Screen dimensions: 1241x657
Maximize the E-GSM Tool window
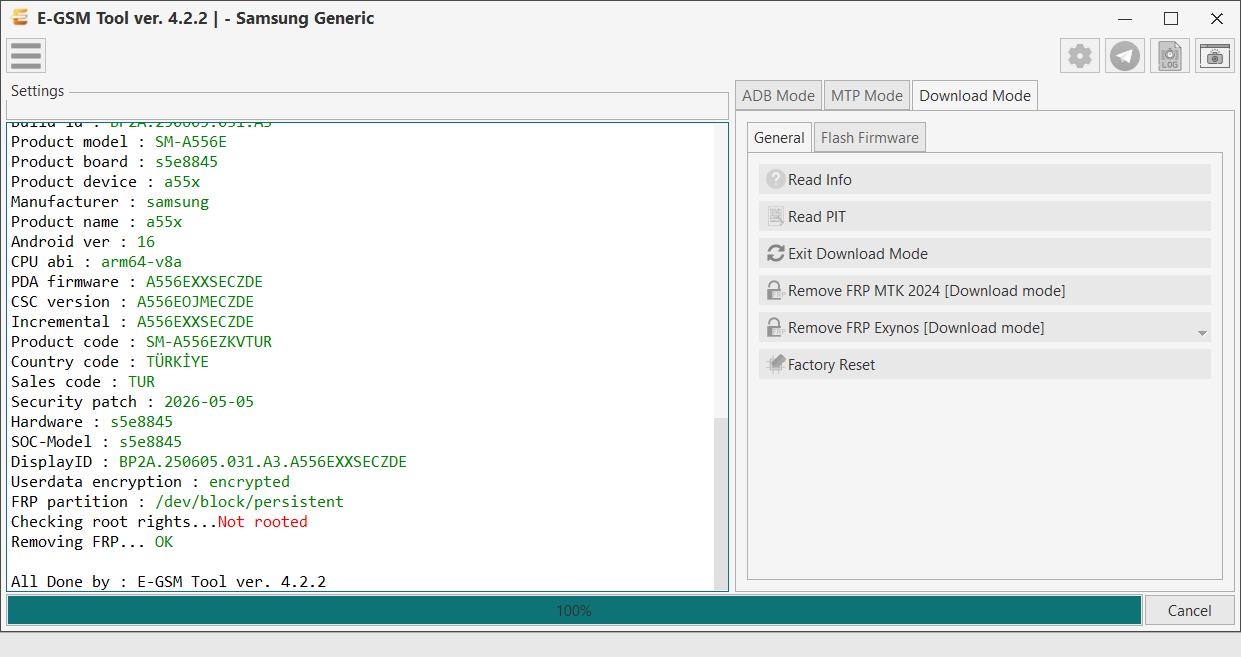tap(1171, 18)
